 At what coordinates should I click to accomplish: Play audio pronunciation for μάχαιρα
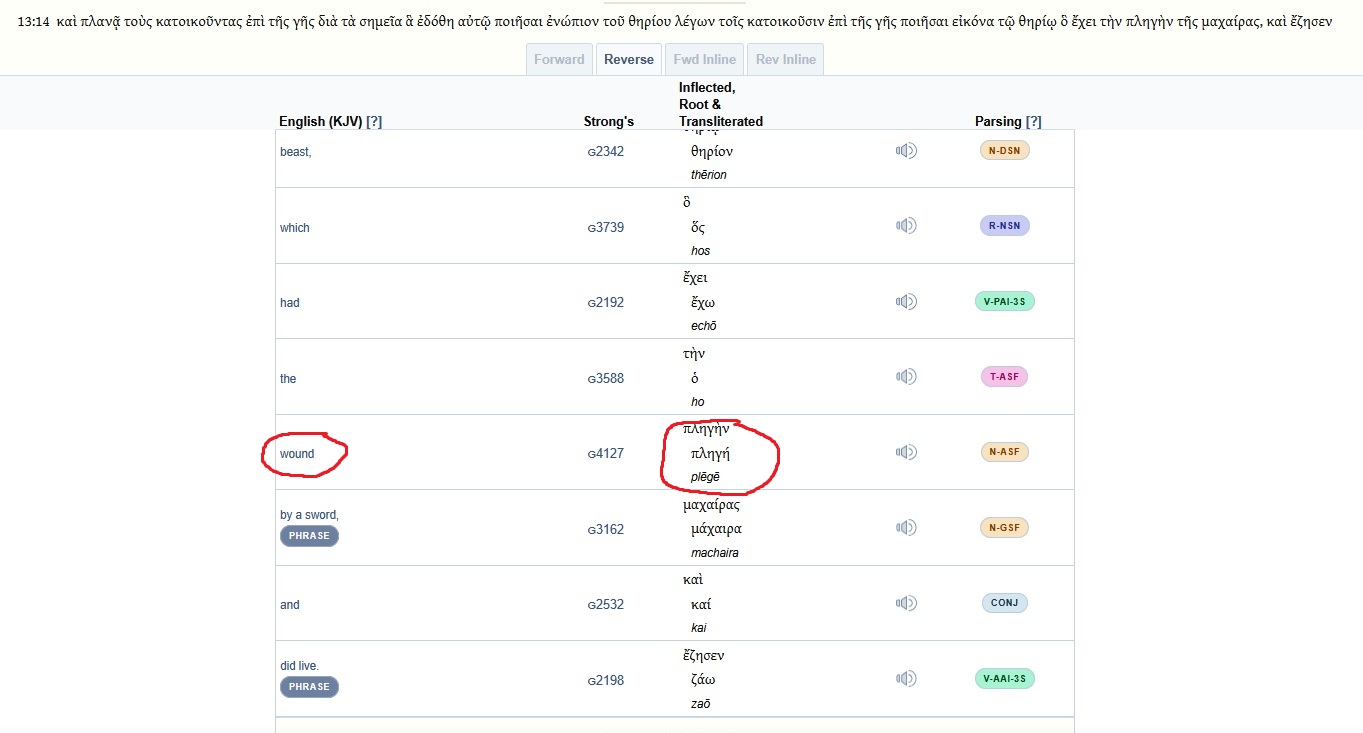click(x=906, y=528)
